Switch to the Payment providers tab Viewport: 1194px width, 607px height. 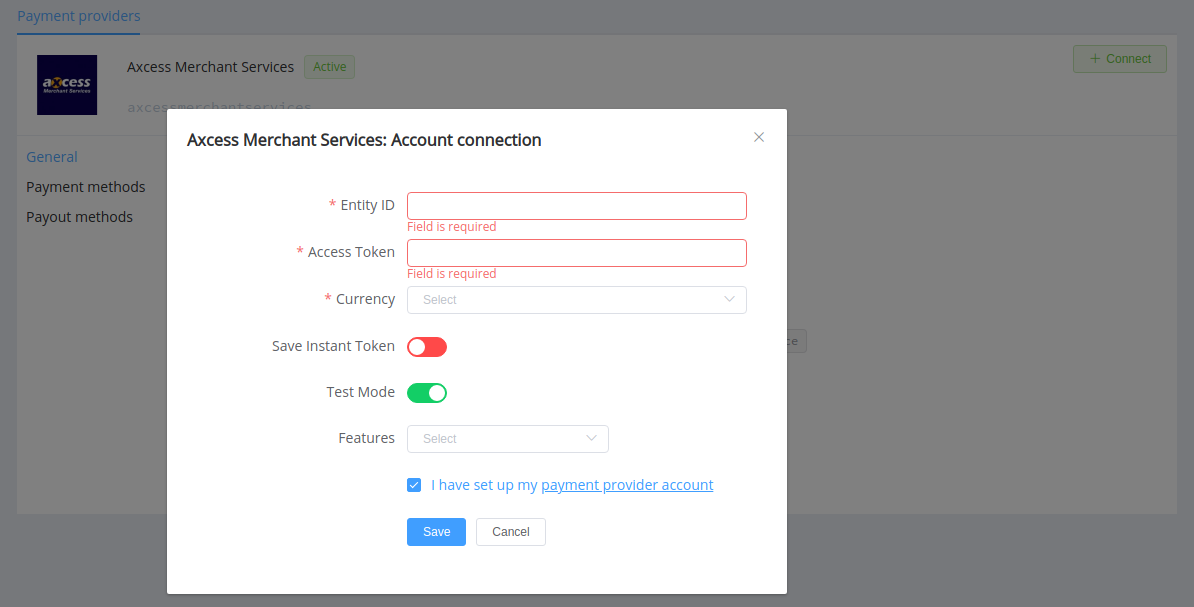point(78,16)
